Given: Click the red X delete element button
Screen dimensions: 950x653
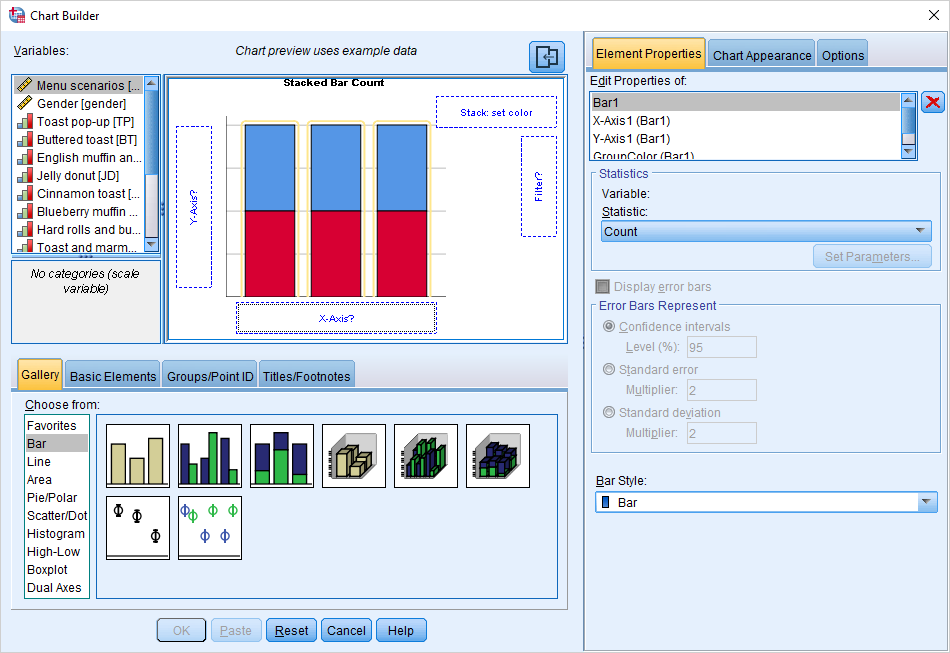Looking at the screenshot, I should (x=932, y=102).
